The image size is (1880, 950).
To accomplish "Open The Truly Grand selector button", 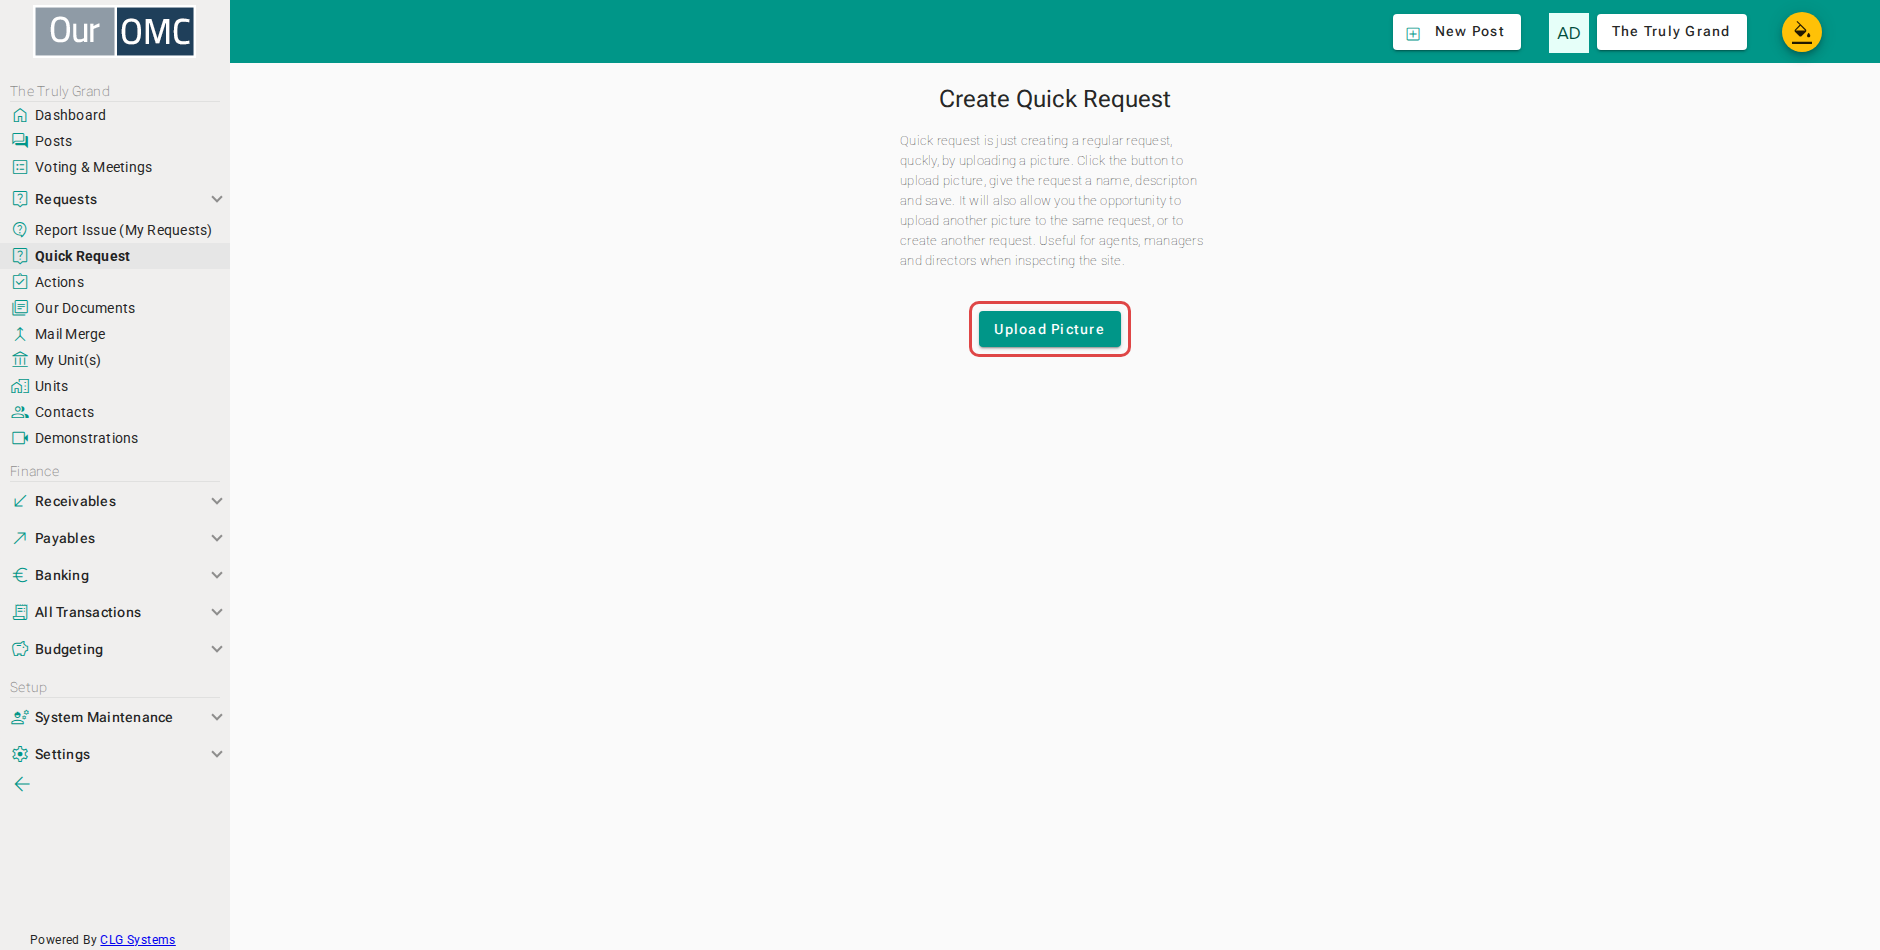I will point(1672,32).
